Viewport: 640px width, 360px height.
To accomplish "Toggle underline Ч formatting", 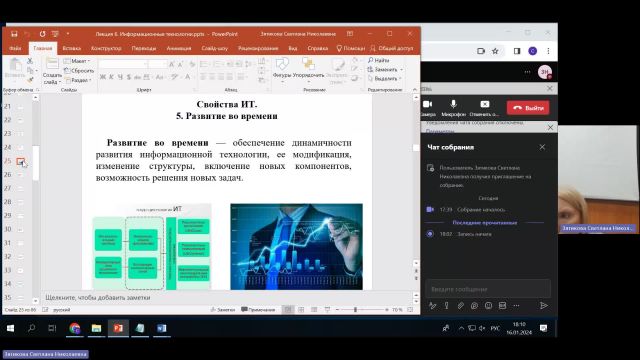I will [x=120, y=77].
